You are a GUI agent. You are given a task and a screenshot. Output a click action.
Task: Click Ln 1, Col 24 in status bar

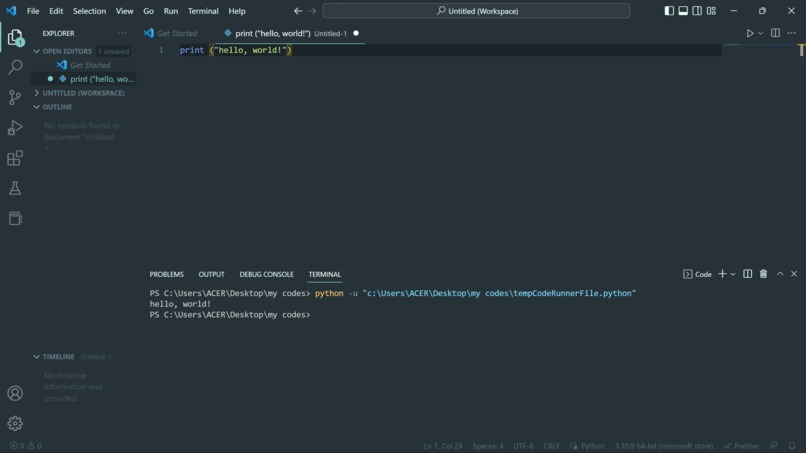click(443, 446)
